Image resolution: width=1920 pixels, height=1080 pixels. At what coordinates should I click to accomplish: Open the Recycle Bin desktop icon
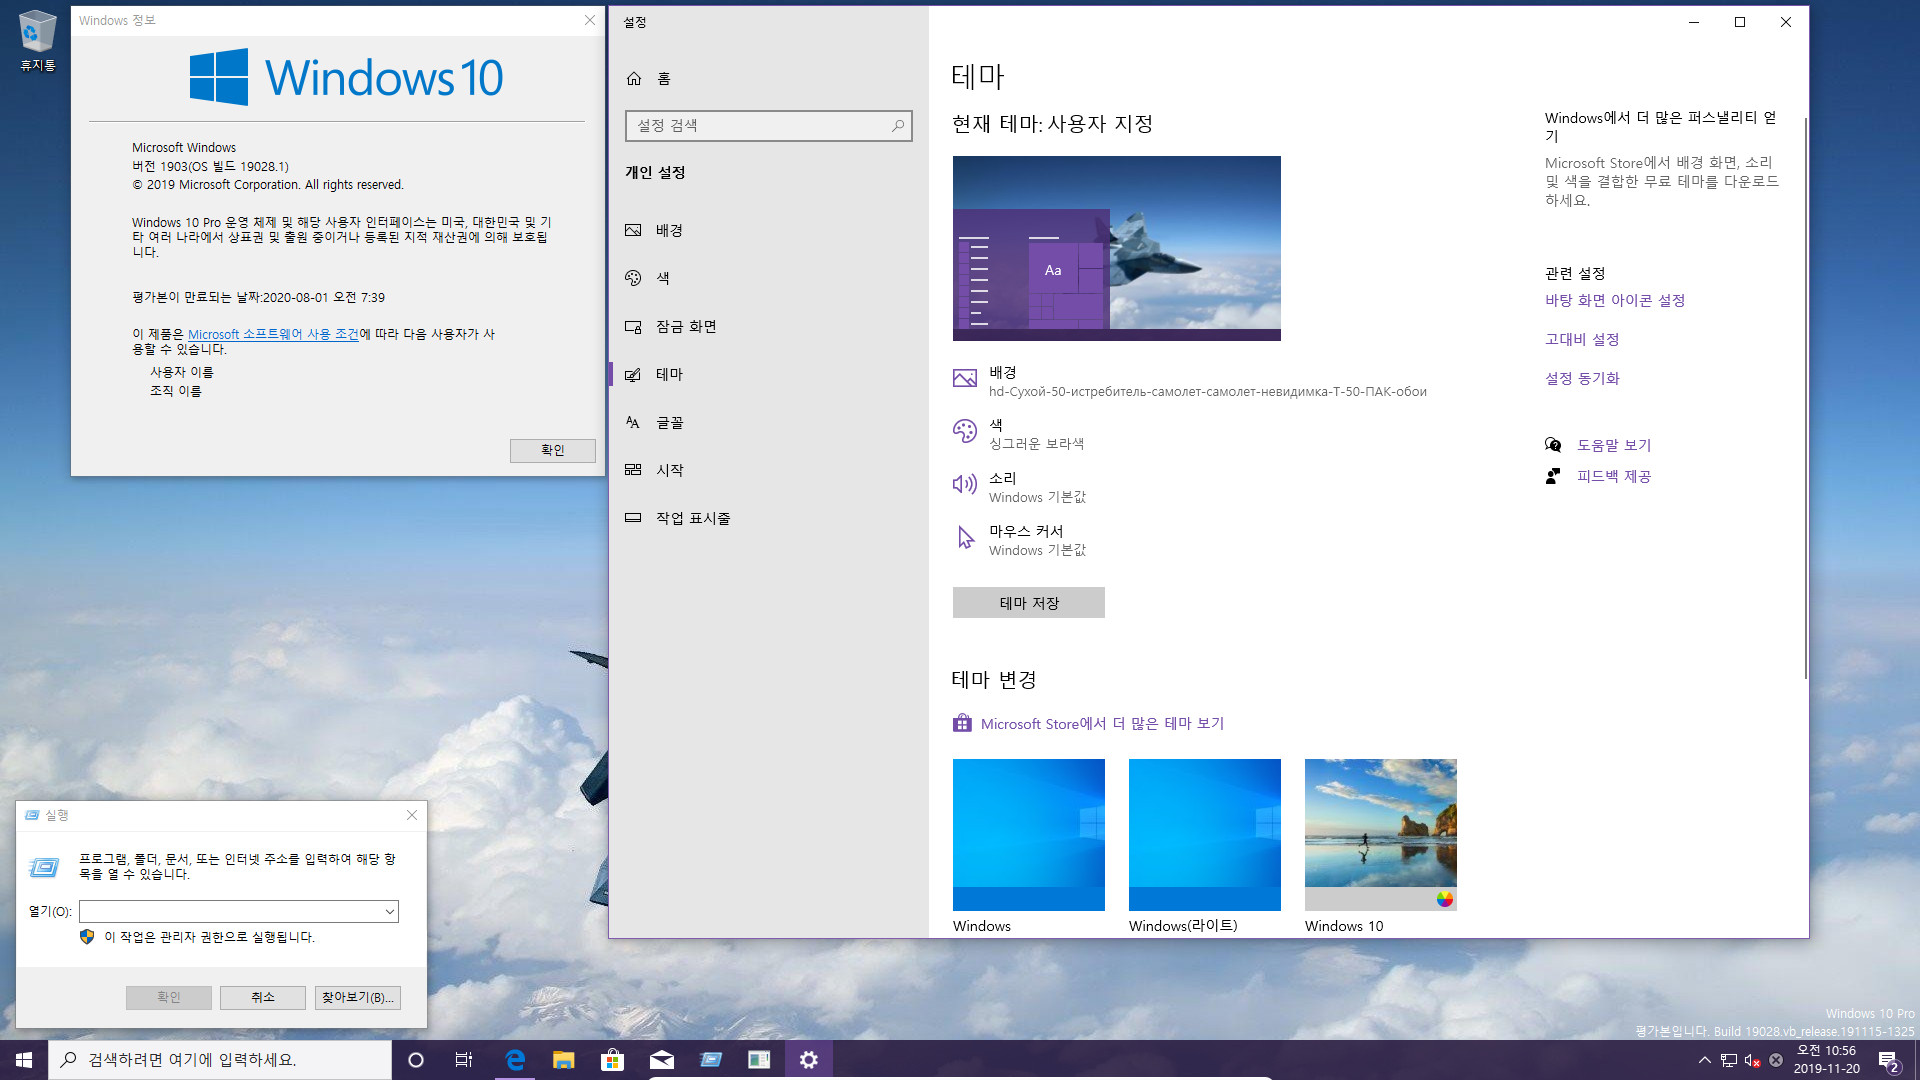pyautogui.click(x=37, y=40)
